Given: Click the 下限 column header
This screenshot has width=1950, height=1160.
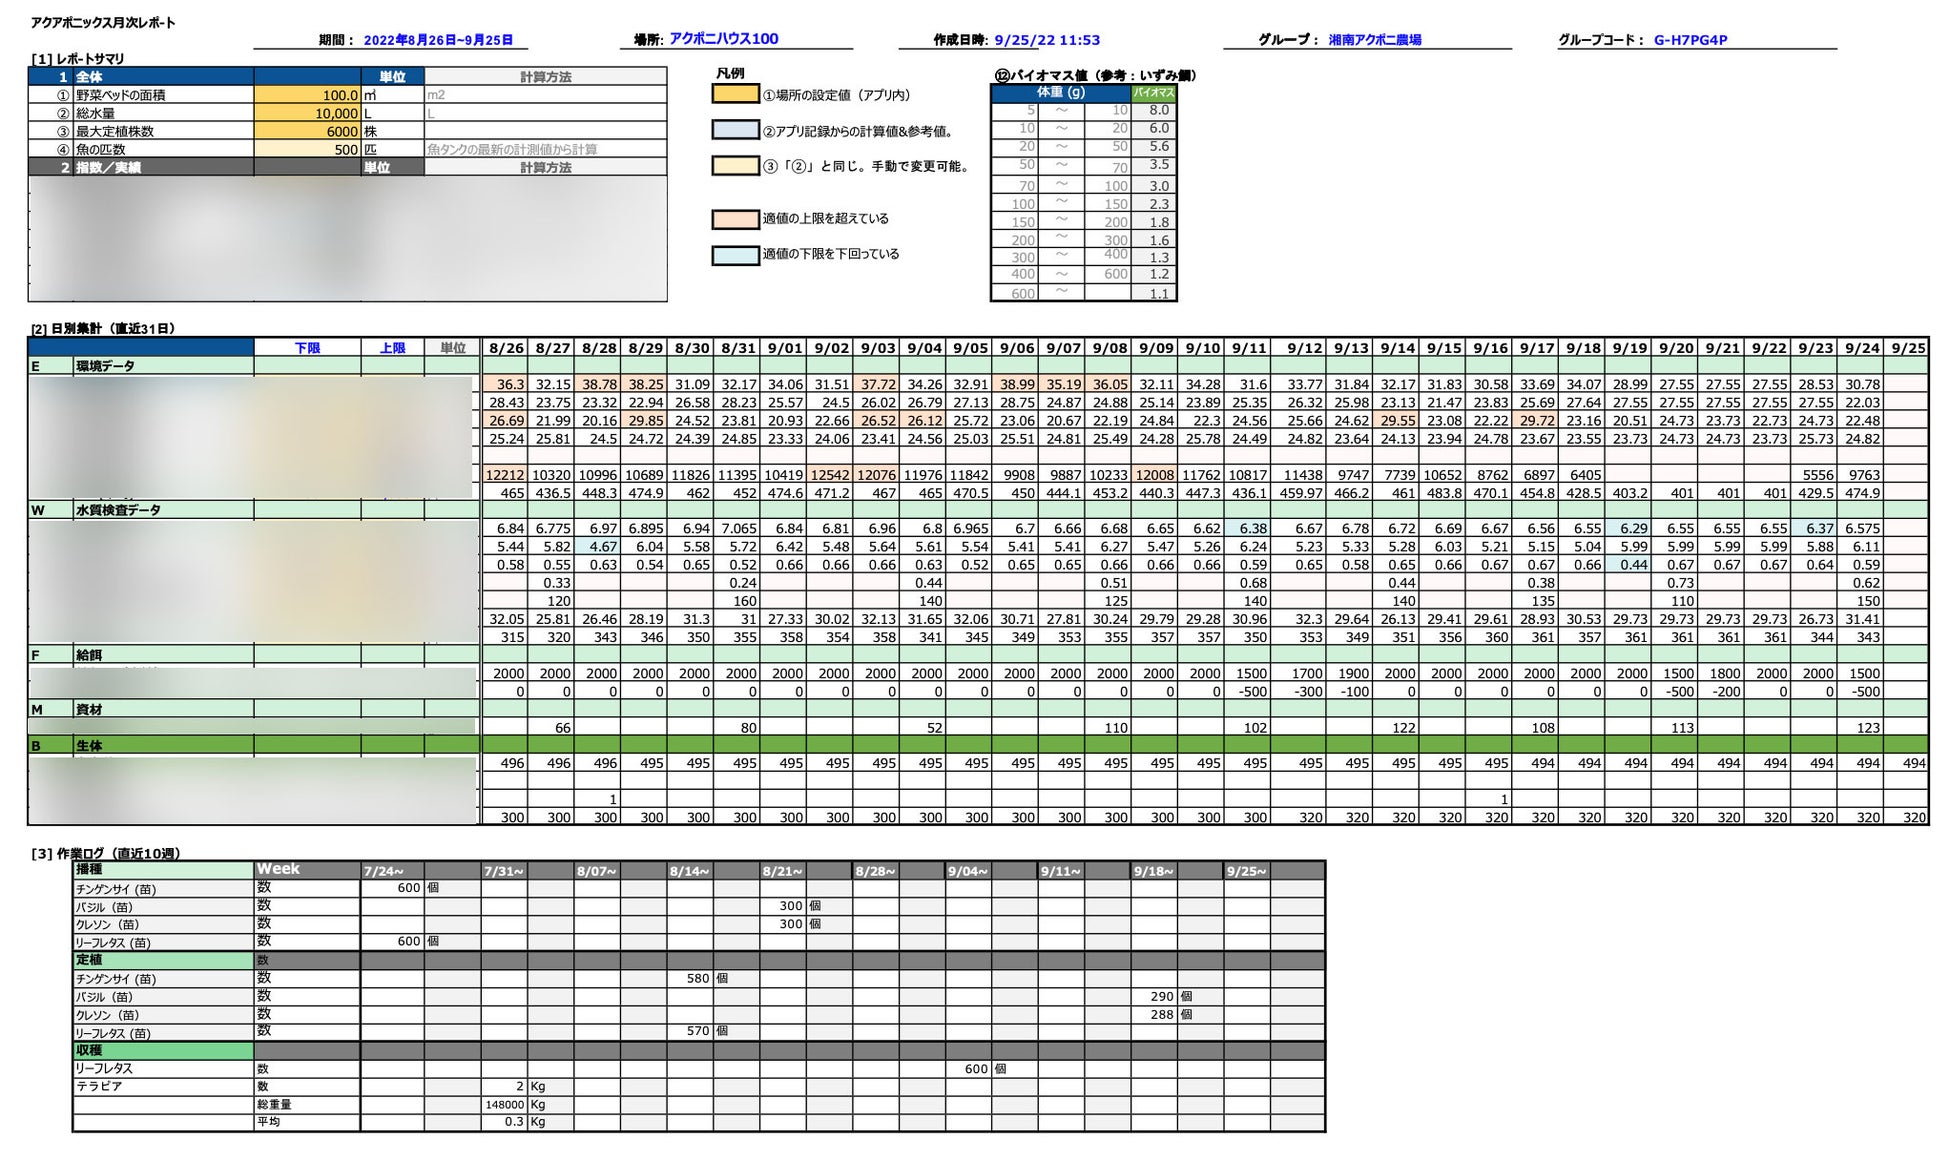Looking at the screenshot, I should coord(307,348).
